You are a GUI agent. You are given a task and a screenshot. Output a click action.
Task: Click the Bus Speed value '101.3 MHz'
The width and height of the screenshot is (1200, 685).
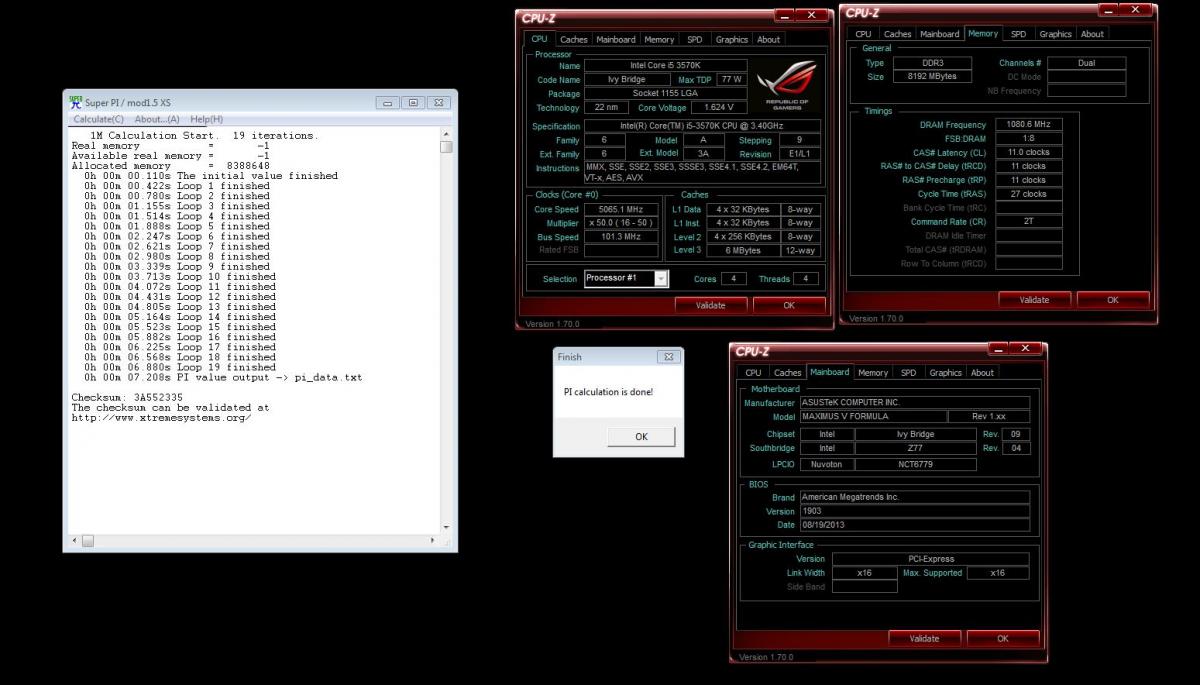point(621,237)
